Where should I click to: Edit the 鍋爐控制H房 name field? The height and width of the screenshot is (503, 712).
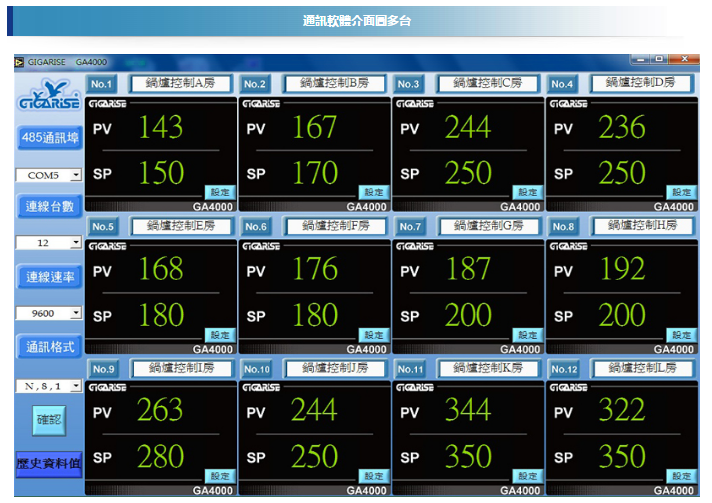point(641,226)
